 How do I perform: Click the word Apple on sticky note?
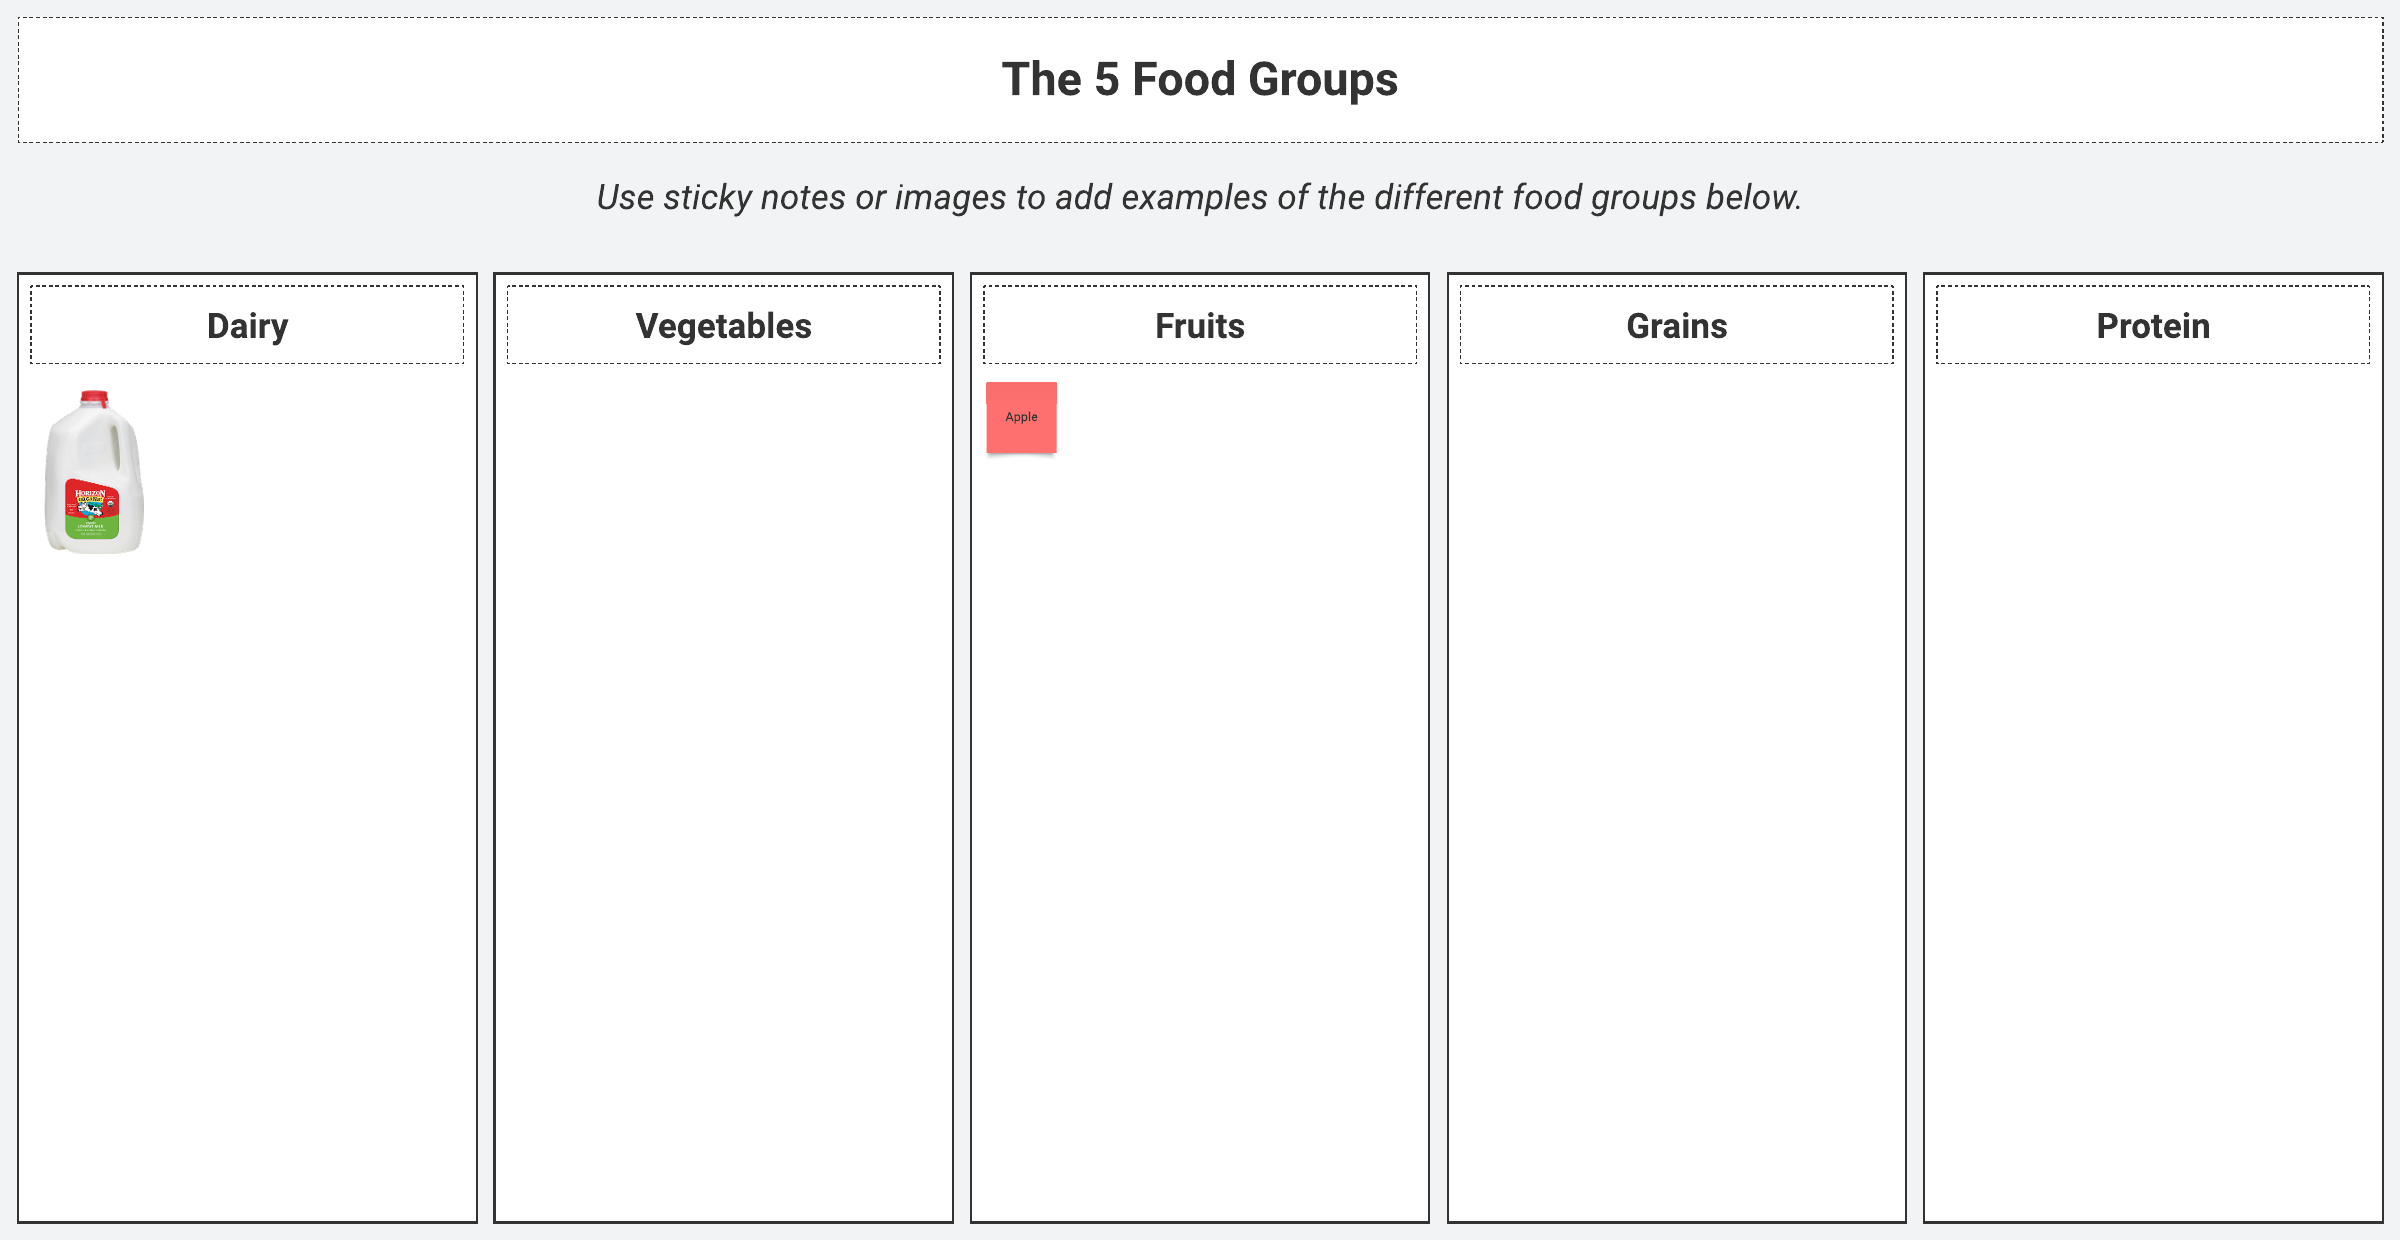(1021, 417)
